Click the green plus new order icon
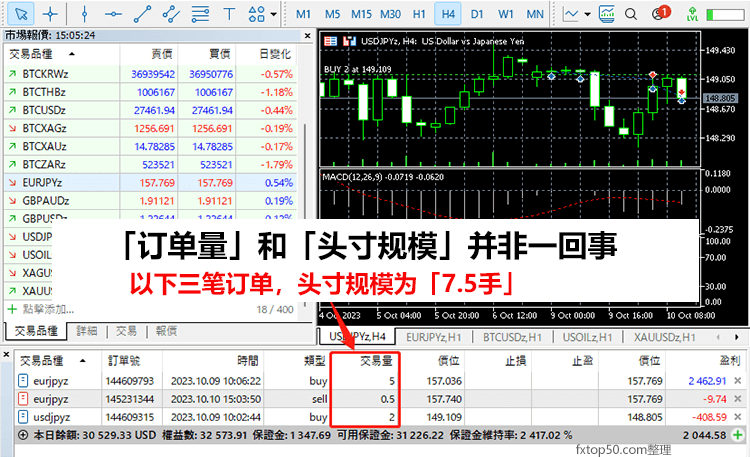 tap(738, 435)
